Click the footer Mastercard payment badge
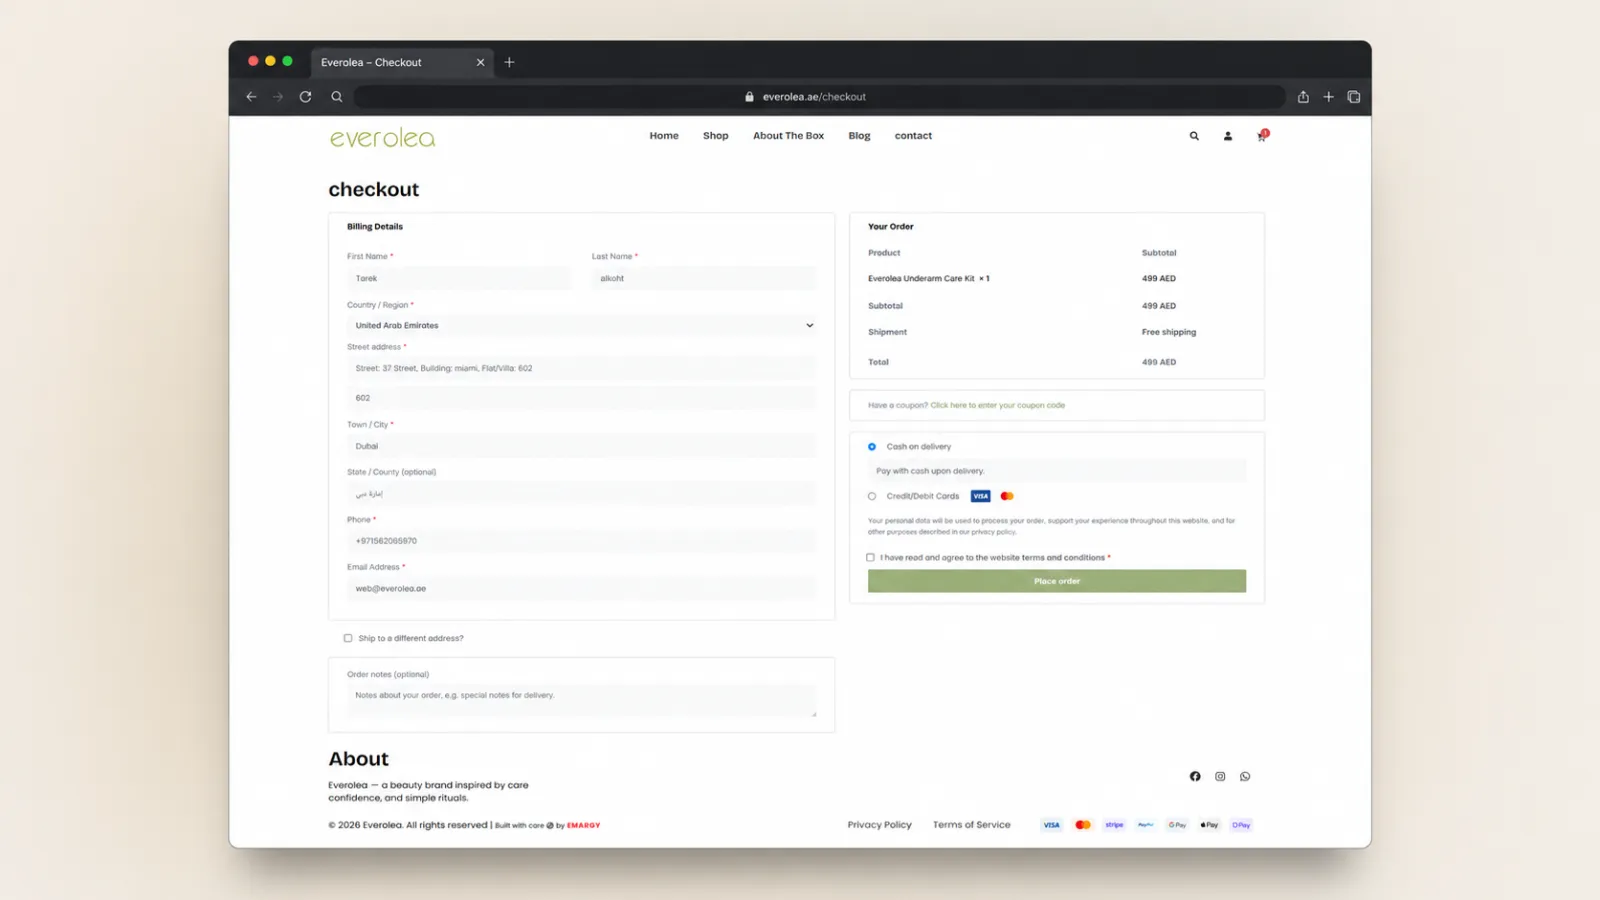Screen dimensions: 1600x900 [x=1083, y=825]
